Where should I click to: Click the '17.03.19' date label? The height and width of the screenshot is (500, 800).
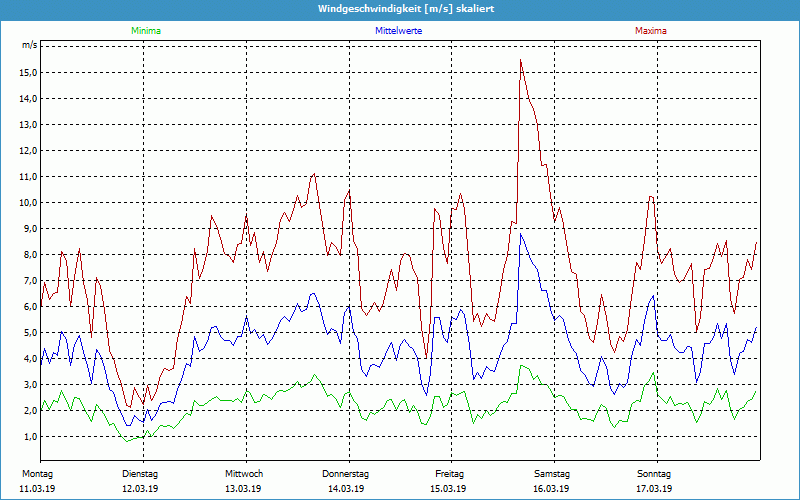coord(654,489)
